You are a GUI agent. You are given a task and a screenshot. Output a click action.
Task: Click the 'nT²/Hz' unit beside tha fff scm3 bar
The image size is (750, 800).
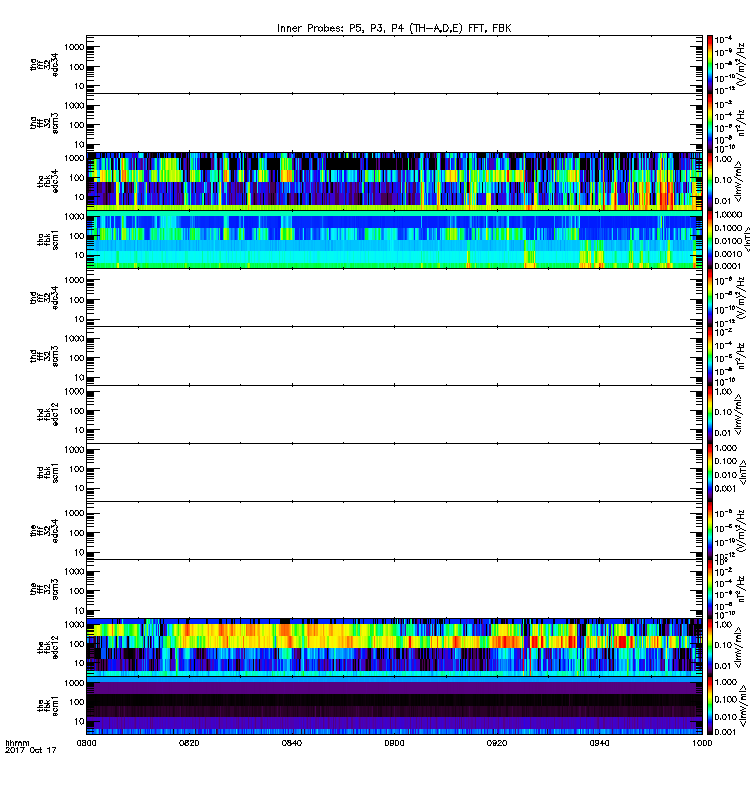pos(741,123)
